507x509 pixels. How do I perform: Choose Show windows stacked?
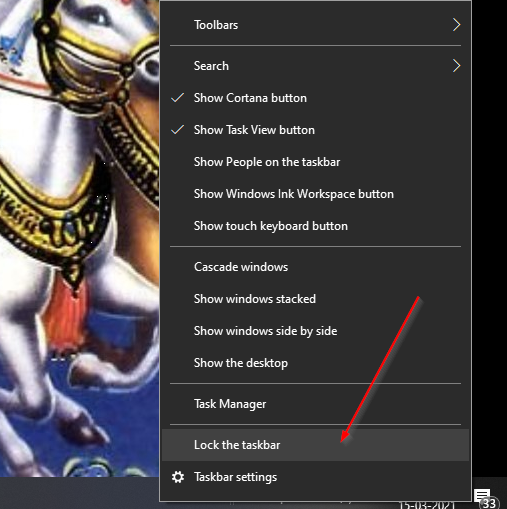tap(315, 299)
